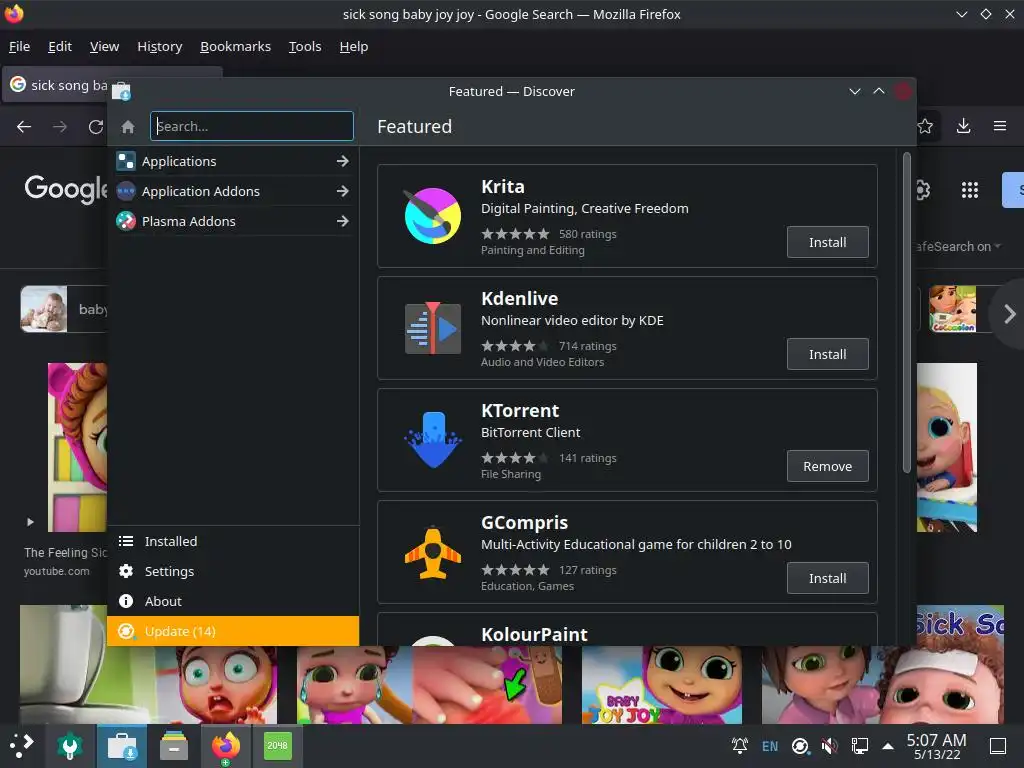Install GCompris
This screenshot has height=768, width=1024.
(x=827, y=579)
